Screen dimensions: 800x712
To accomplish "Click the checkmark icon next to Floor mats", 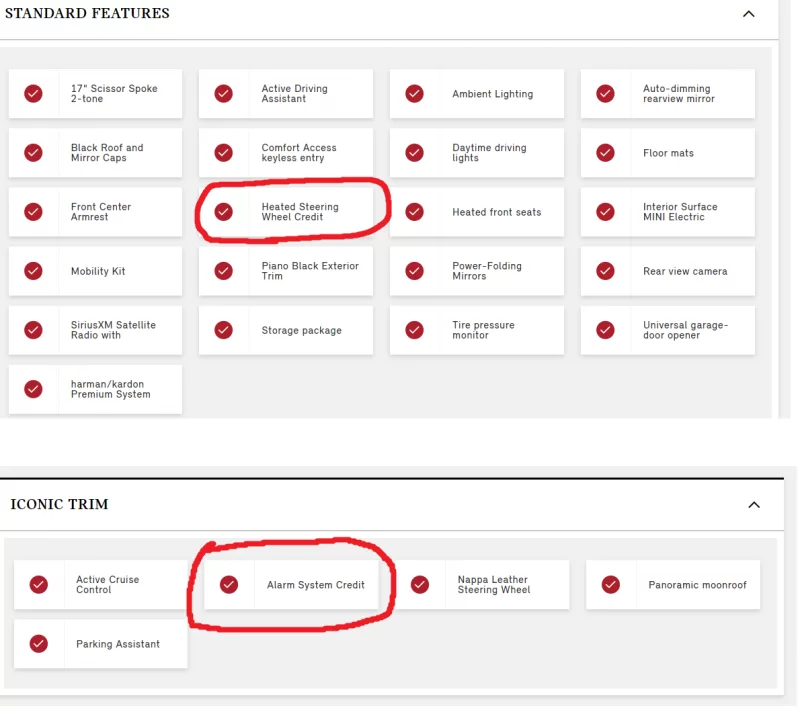I will (x=605, y=152).
